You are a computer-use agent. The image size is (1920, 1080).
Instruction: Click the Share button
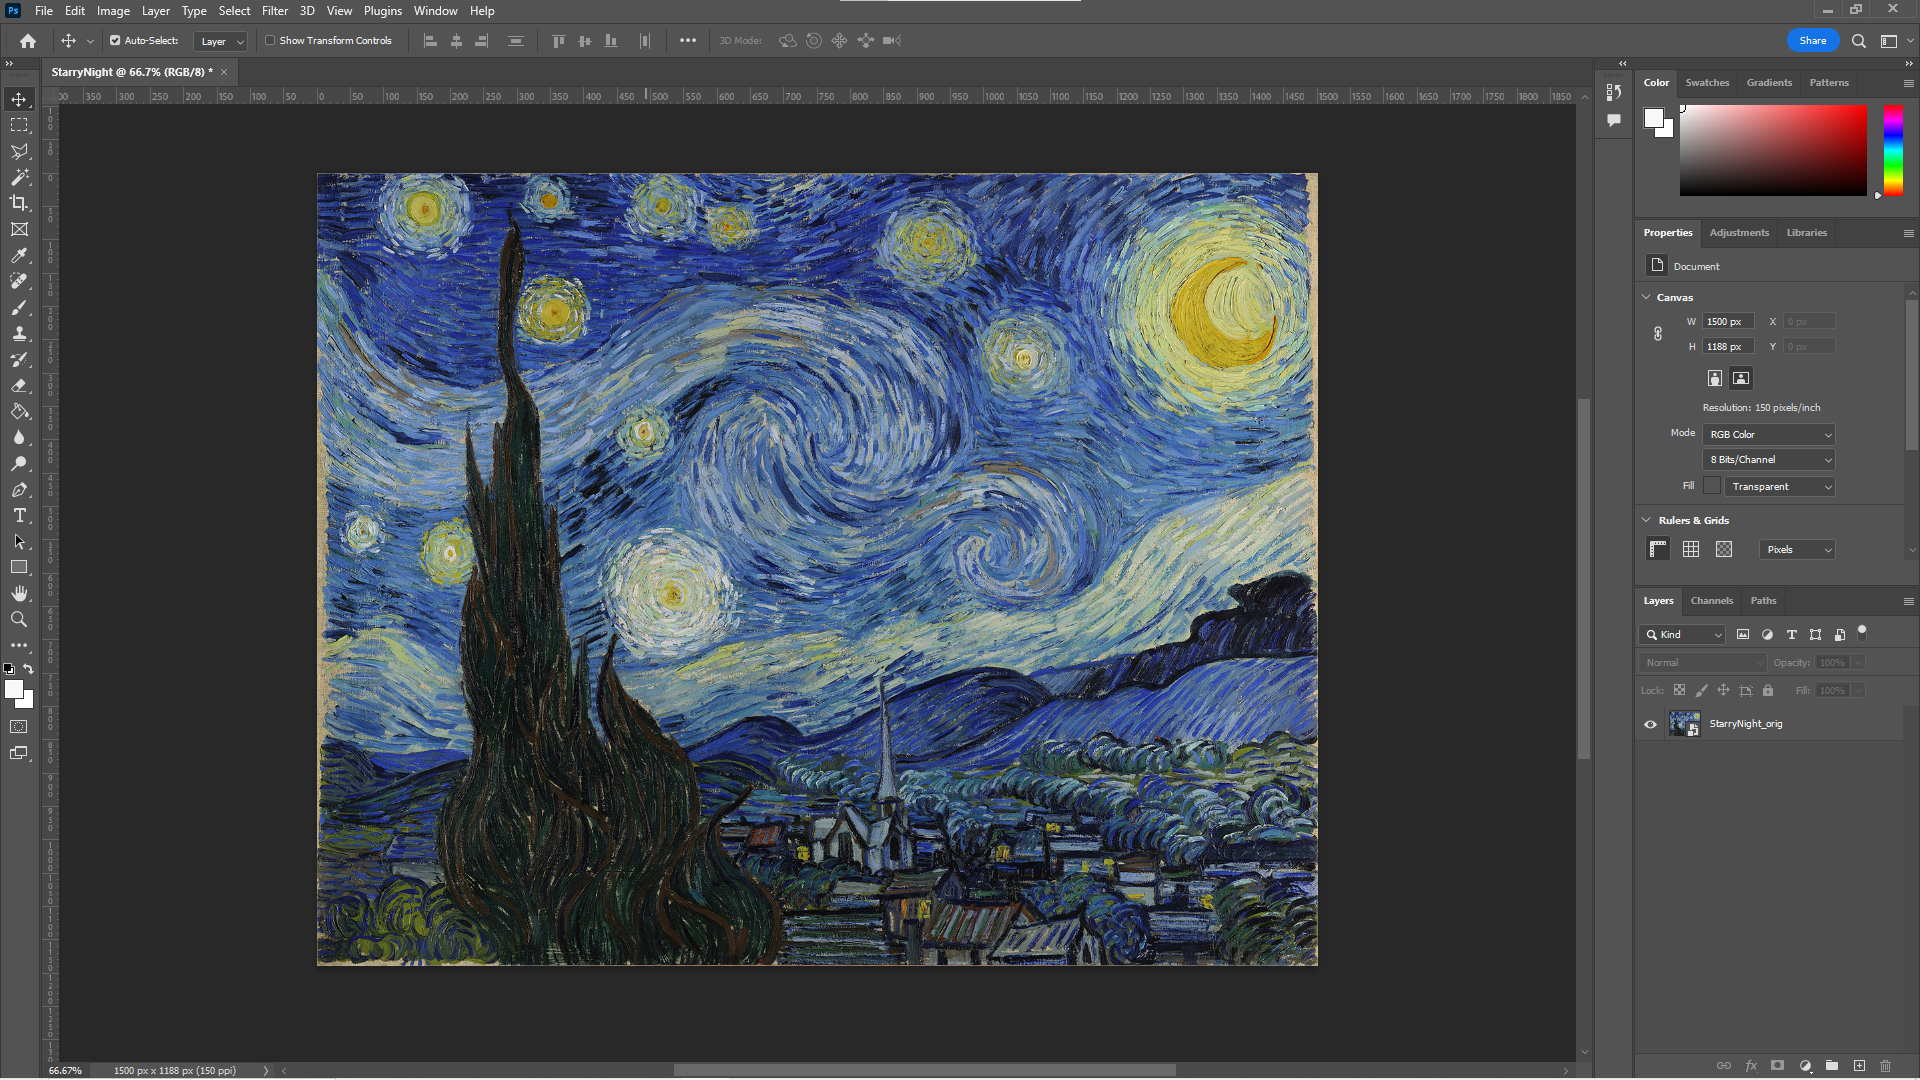(1812, 41)
